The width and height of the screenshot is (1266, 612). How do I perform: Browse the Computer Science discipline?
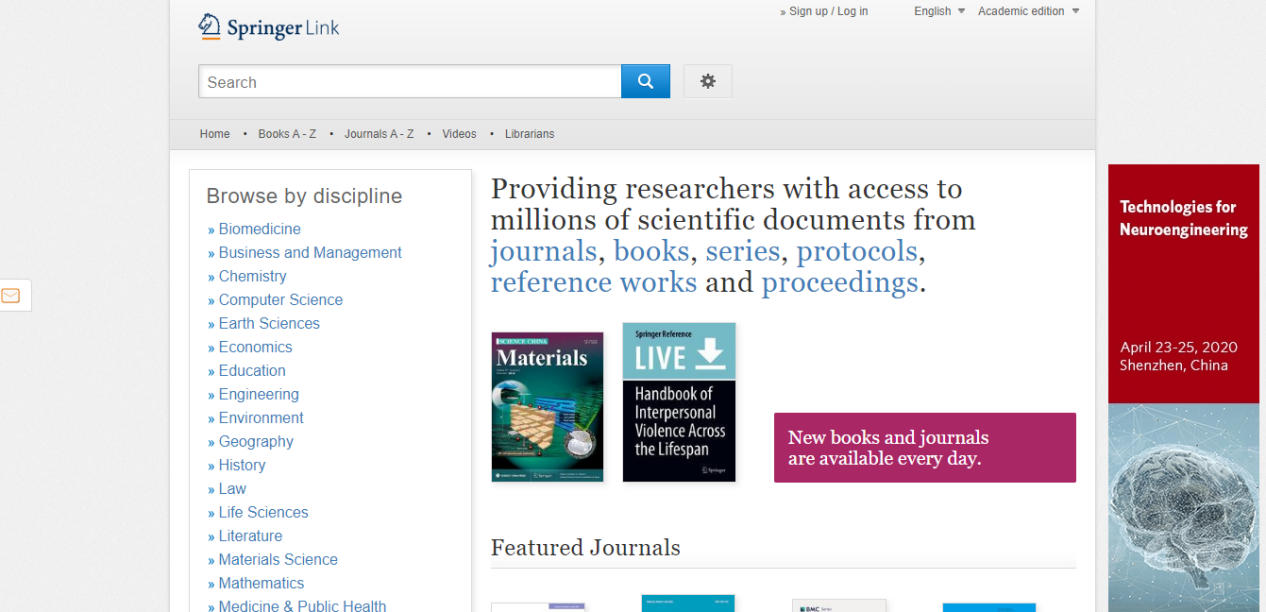click(x=280, y=300)
